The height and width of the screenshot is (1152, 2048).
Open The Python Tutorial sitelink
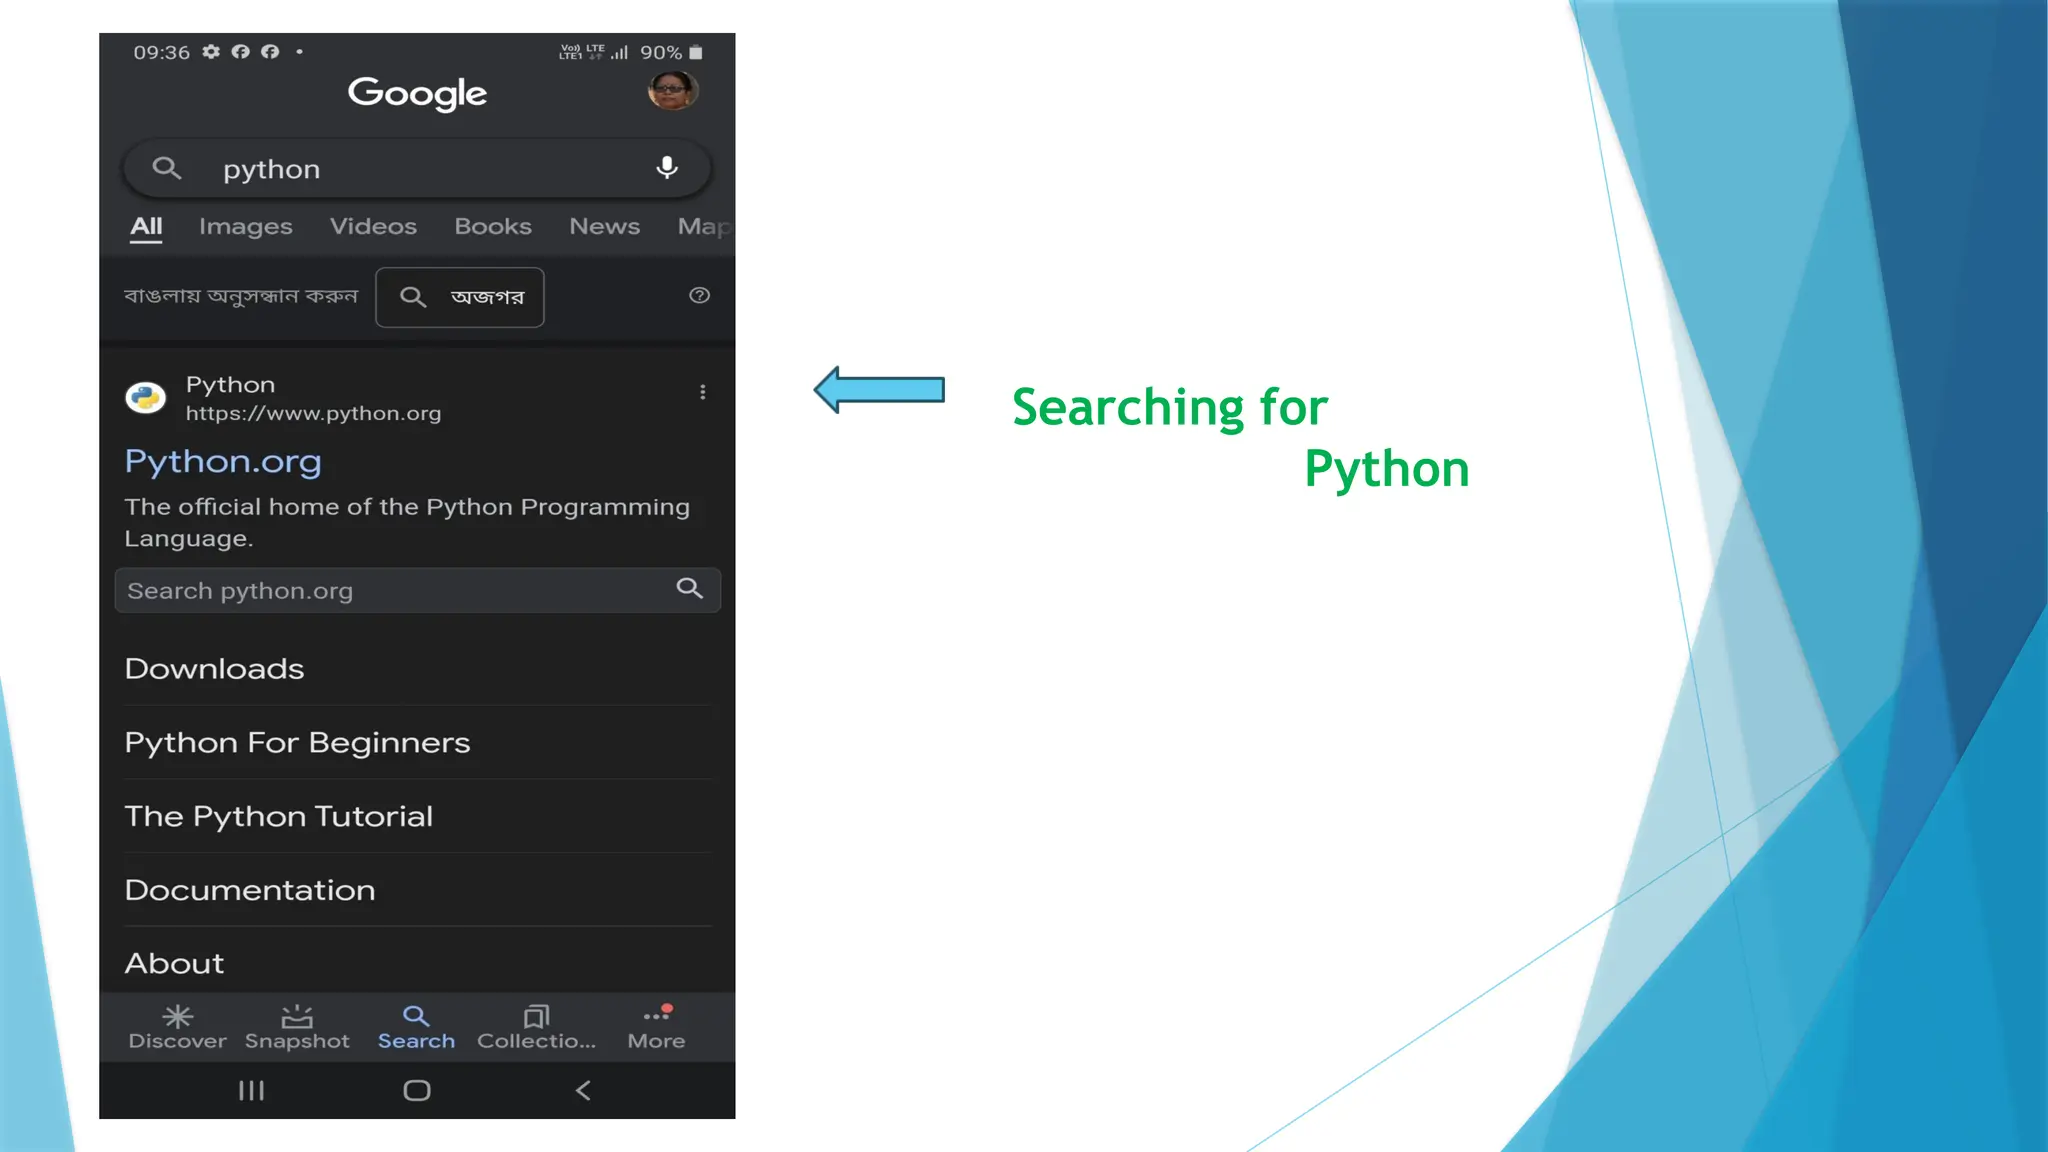[278, 816]
